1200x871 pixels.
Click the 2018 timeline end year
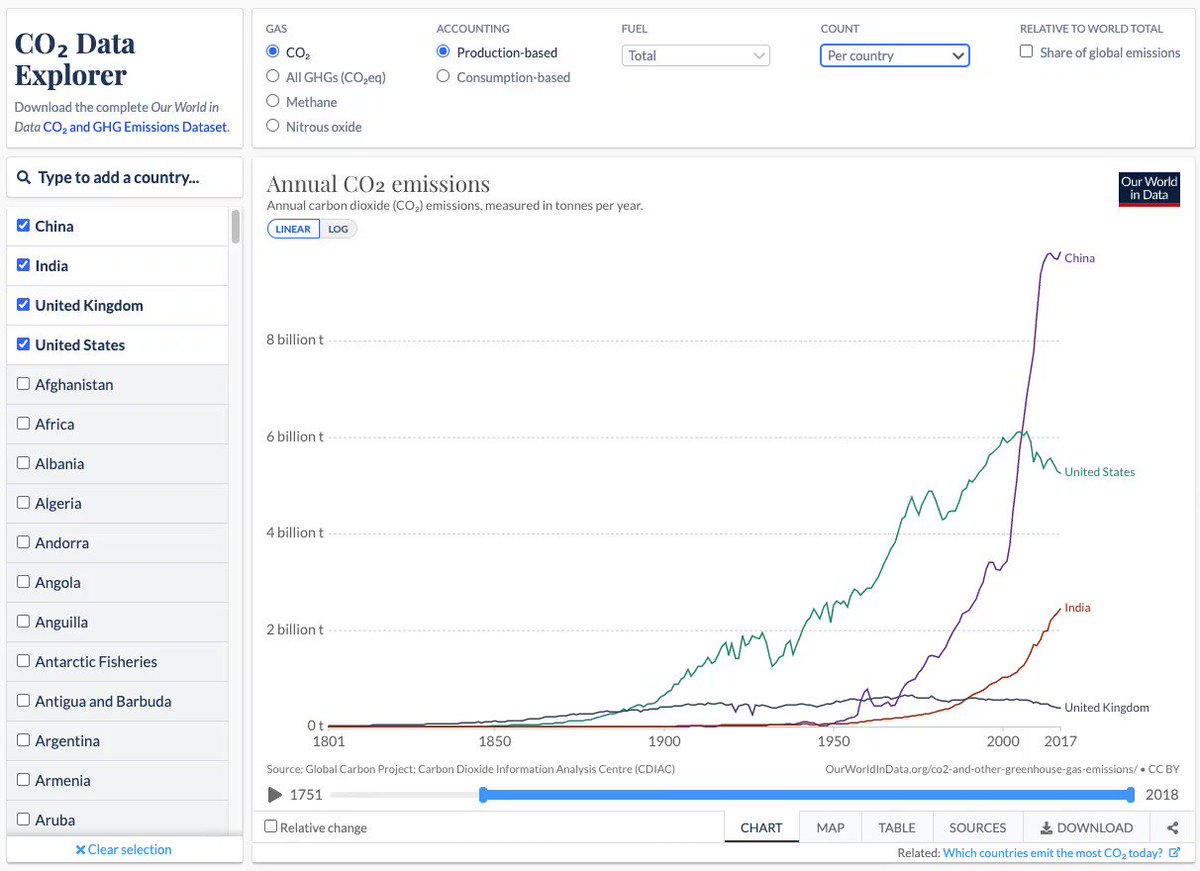click(1162, 795)
